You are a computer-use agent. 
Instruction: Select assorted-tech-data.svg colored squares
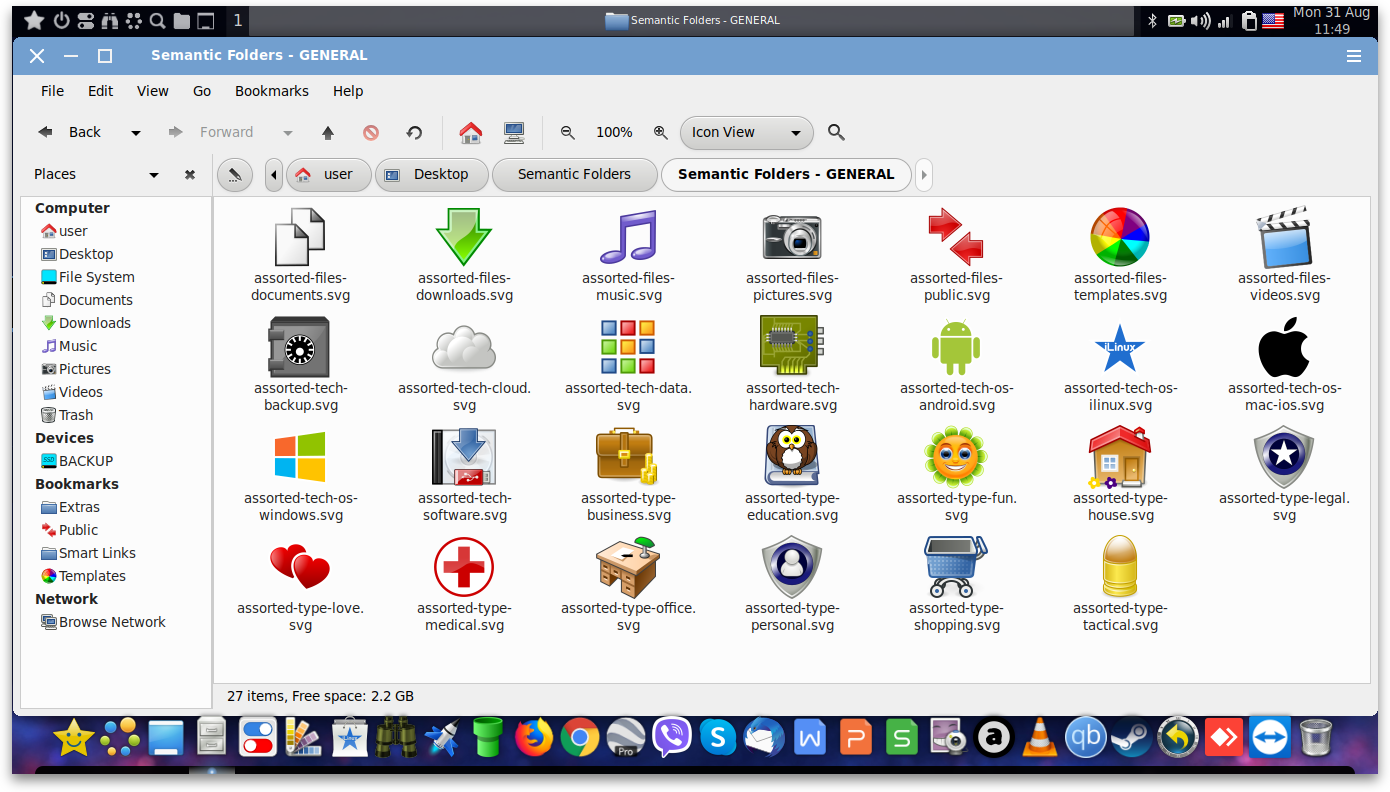[x=628, y=347]
